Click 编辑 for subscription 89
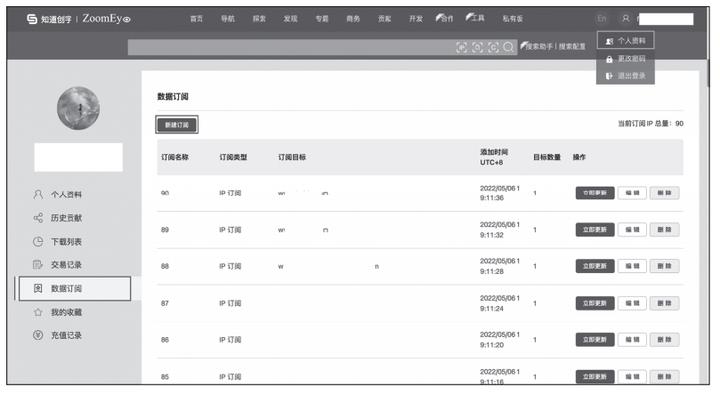Screen dimensions: 720x395 632,230
